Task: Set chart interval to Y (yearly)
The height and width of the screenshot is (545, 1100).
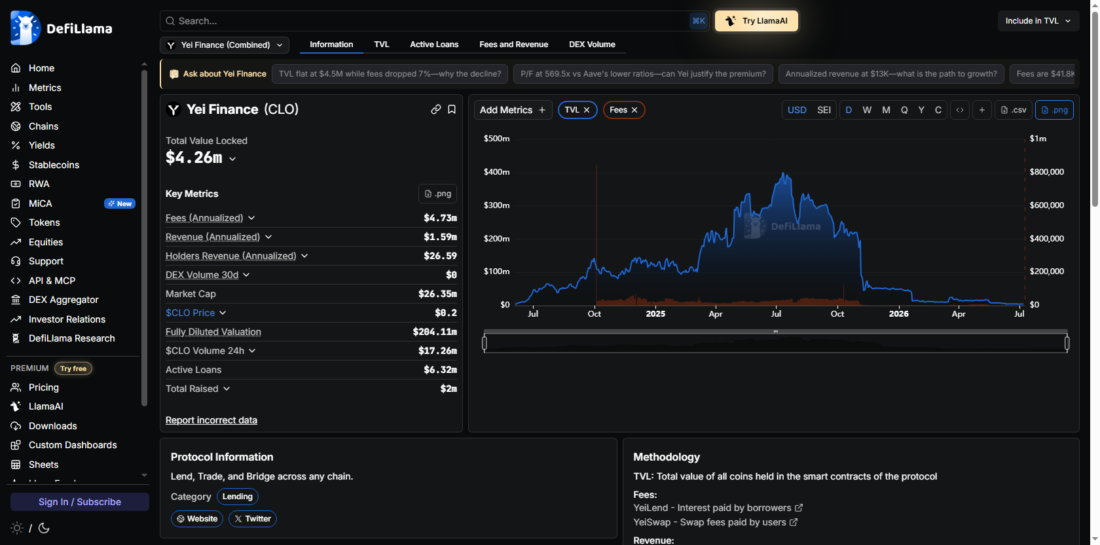Action: pyautogui.click(x=921, y=110)
